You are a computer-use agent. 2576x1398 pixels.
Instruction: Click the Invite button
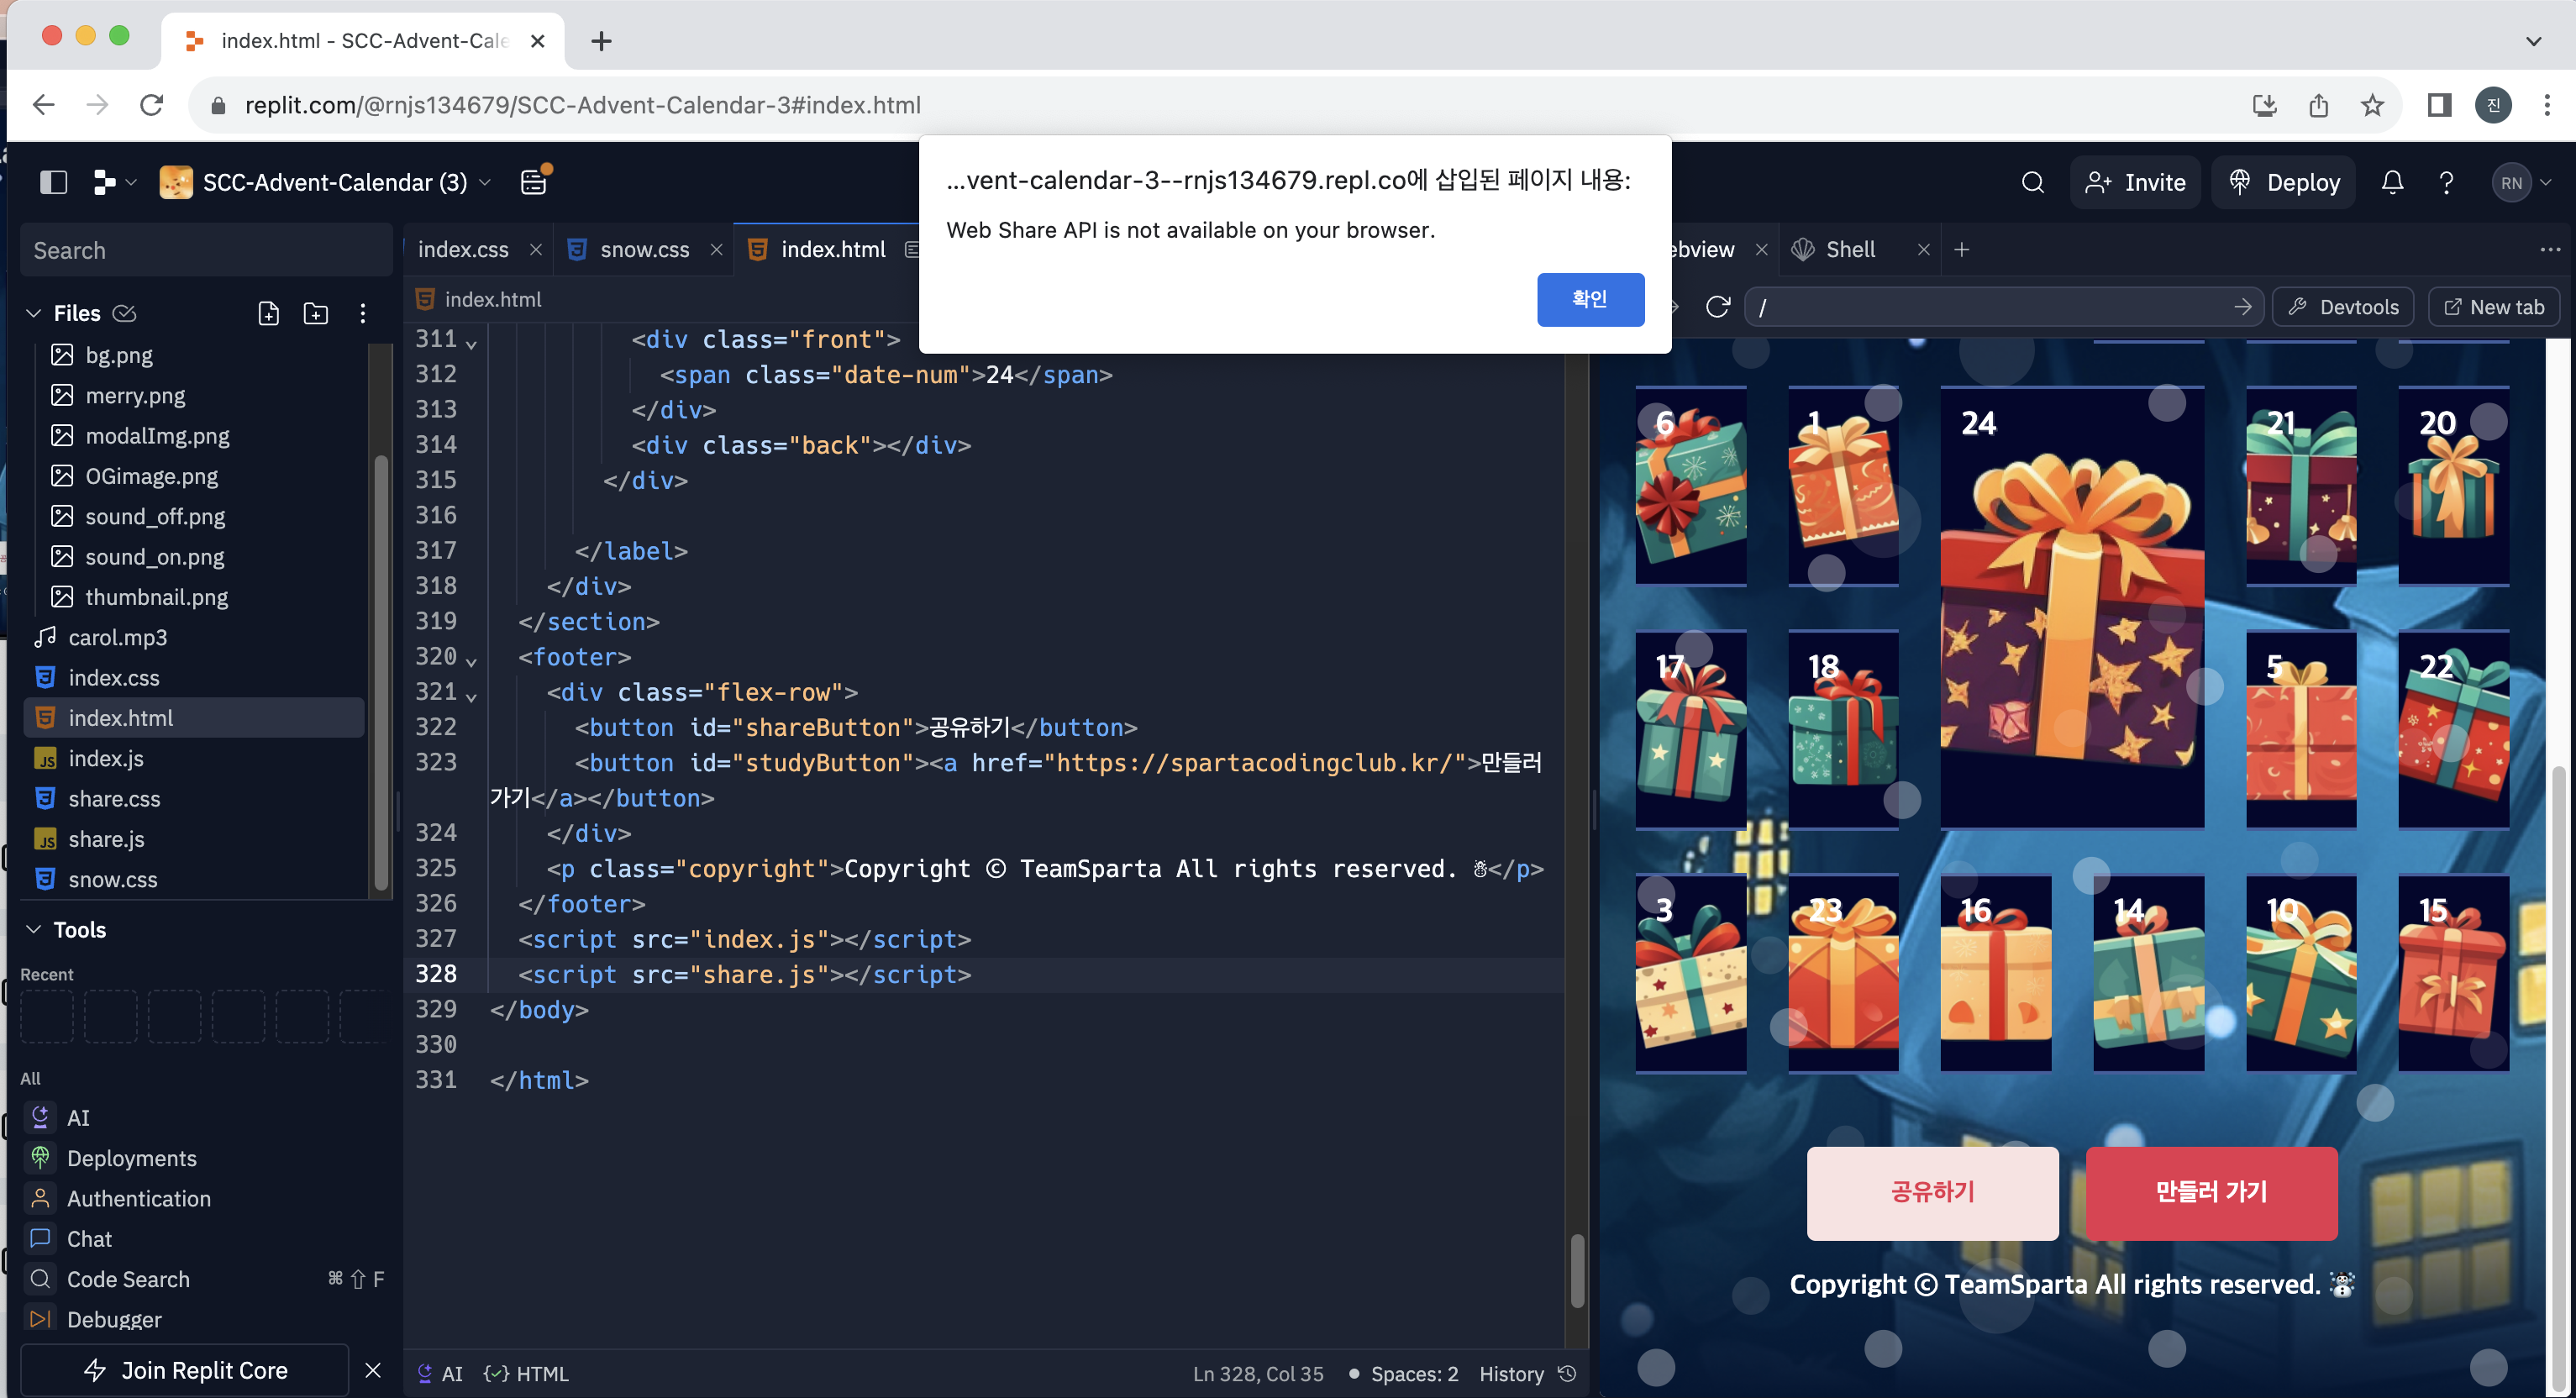(2135, 182)
